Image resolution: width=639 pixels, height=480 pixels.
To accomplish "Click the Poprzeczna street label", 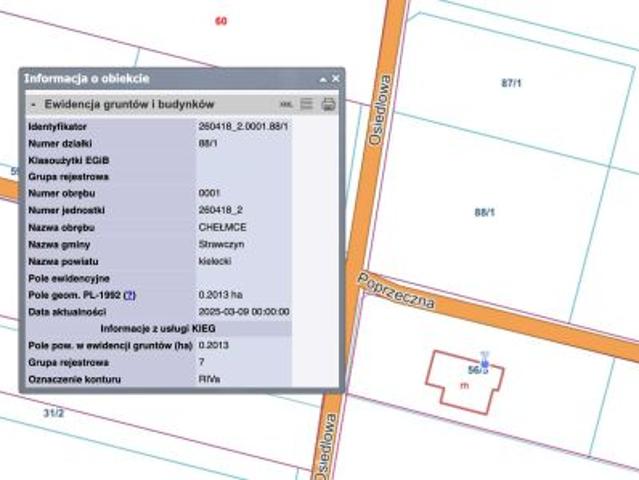I will [x=396, y=291].
